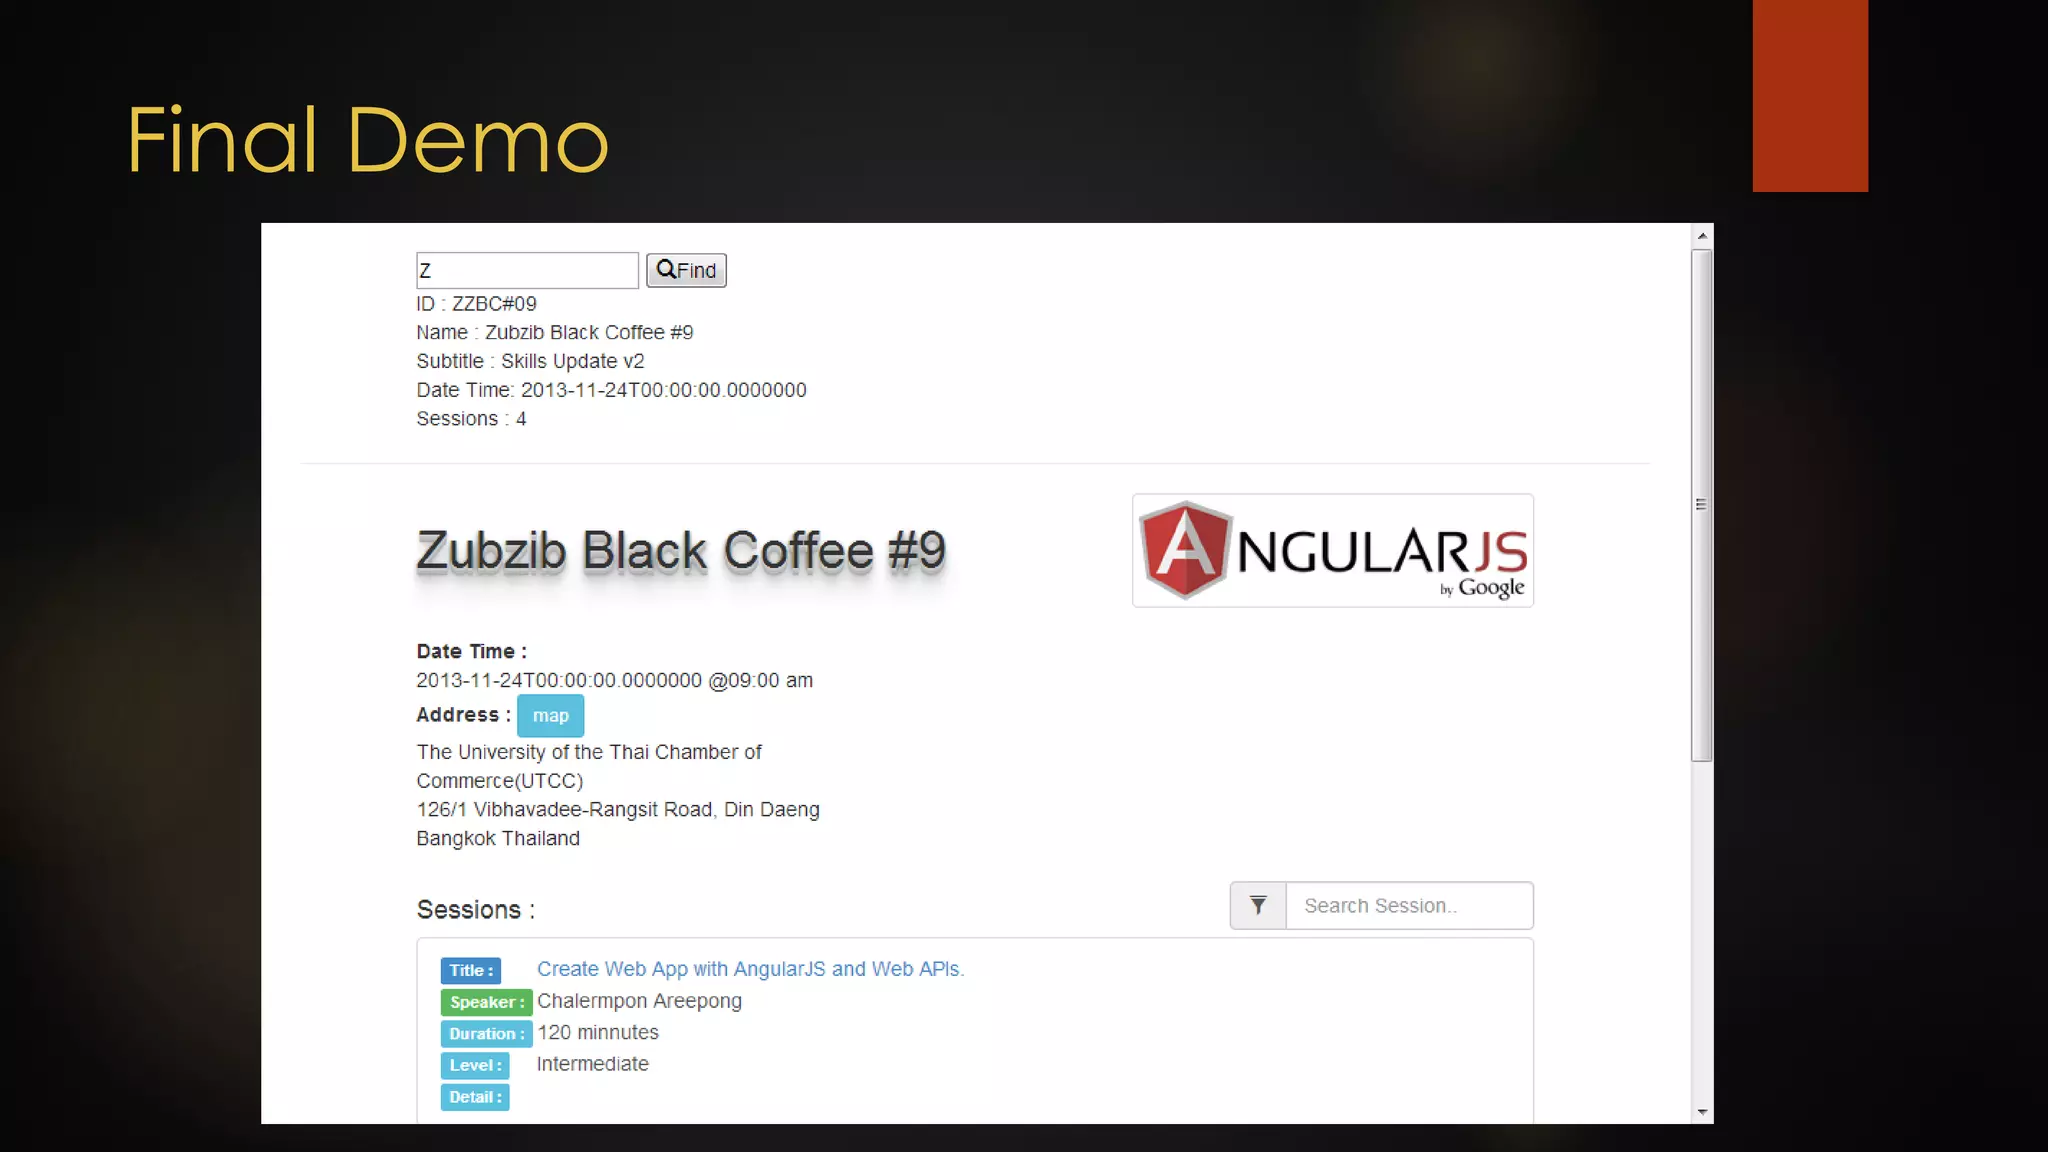The image size is (2048, 1152).
Task: Click the Speaker label badge
Action: pyautogui.click(x=486, y=1002)
